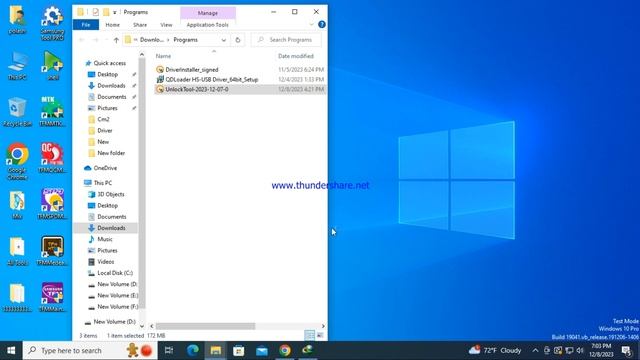This screenshot has height=360, width=640.
Task: Open the Cm2 folder in the navigation pane
Action: (103, 119)
